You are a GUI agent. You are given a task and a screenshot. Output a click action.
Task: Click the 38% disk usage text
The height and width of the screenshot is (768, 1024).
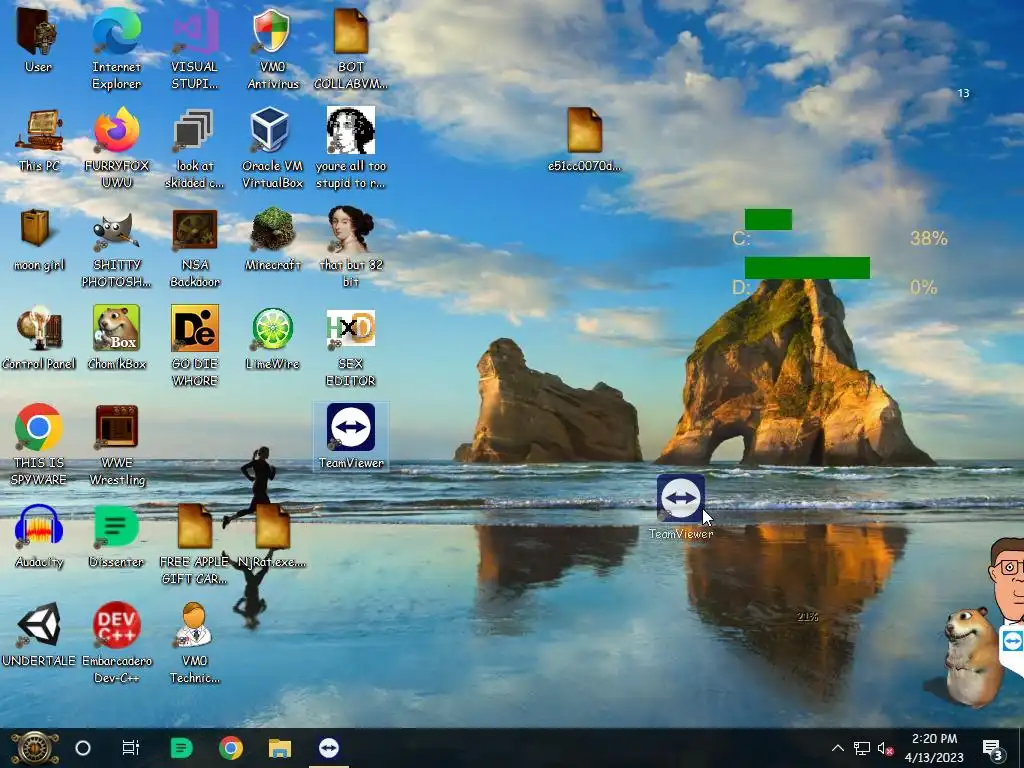[929, 238]
